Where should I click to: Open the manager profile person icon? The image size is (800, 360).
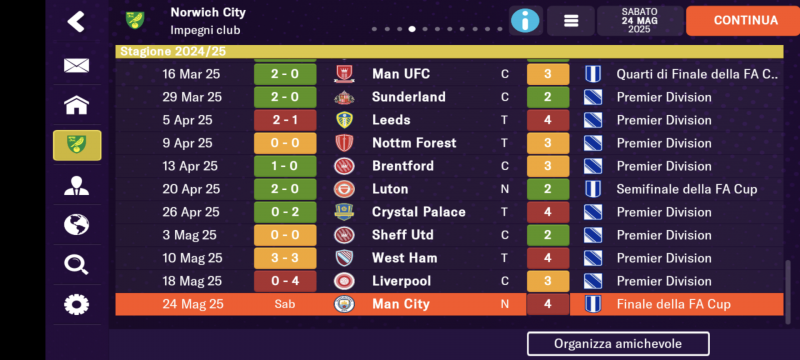pyautogui.click(x=77, y=185)
